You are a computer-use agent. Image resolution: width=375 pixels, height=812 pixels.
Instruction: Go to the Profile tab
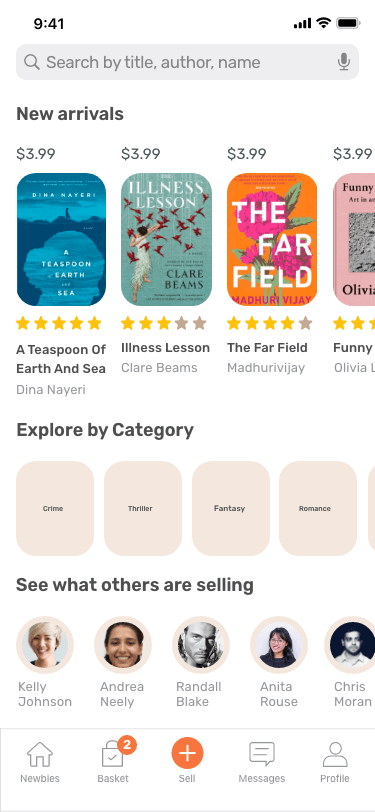(x=335, y=762)
